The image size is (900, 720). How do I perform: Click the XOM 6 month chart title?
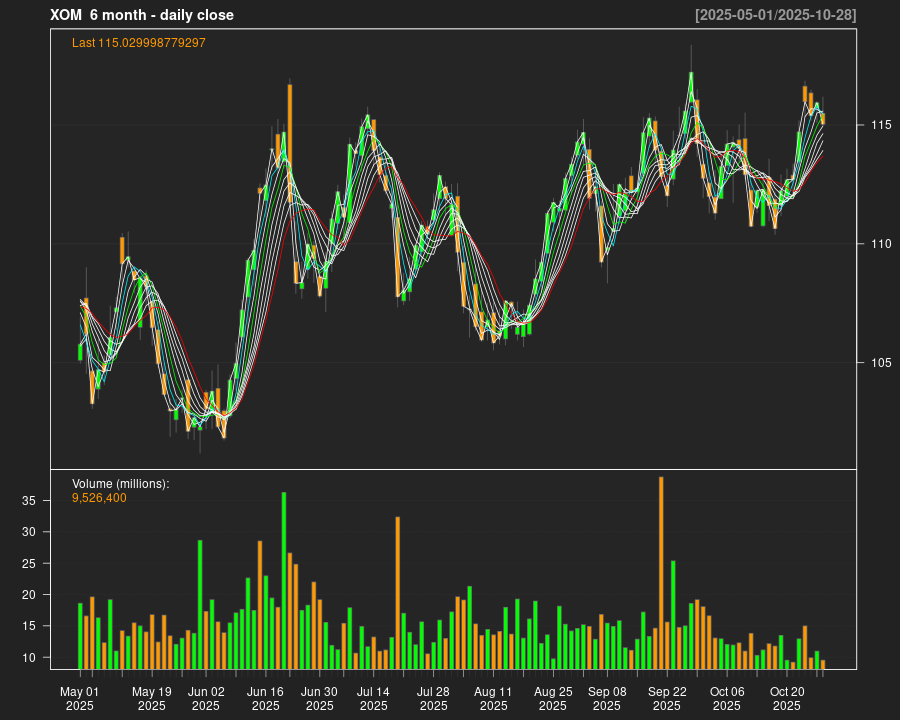coord(141,15)
